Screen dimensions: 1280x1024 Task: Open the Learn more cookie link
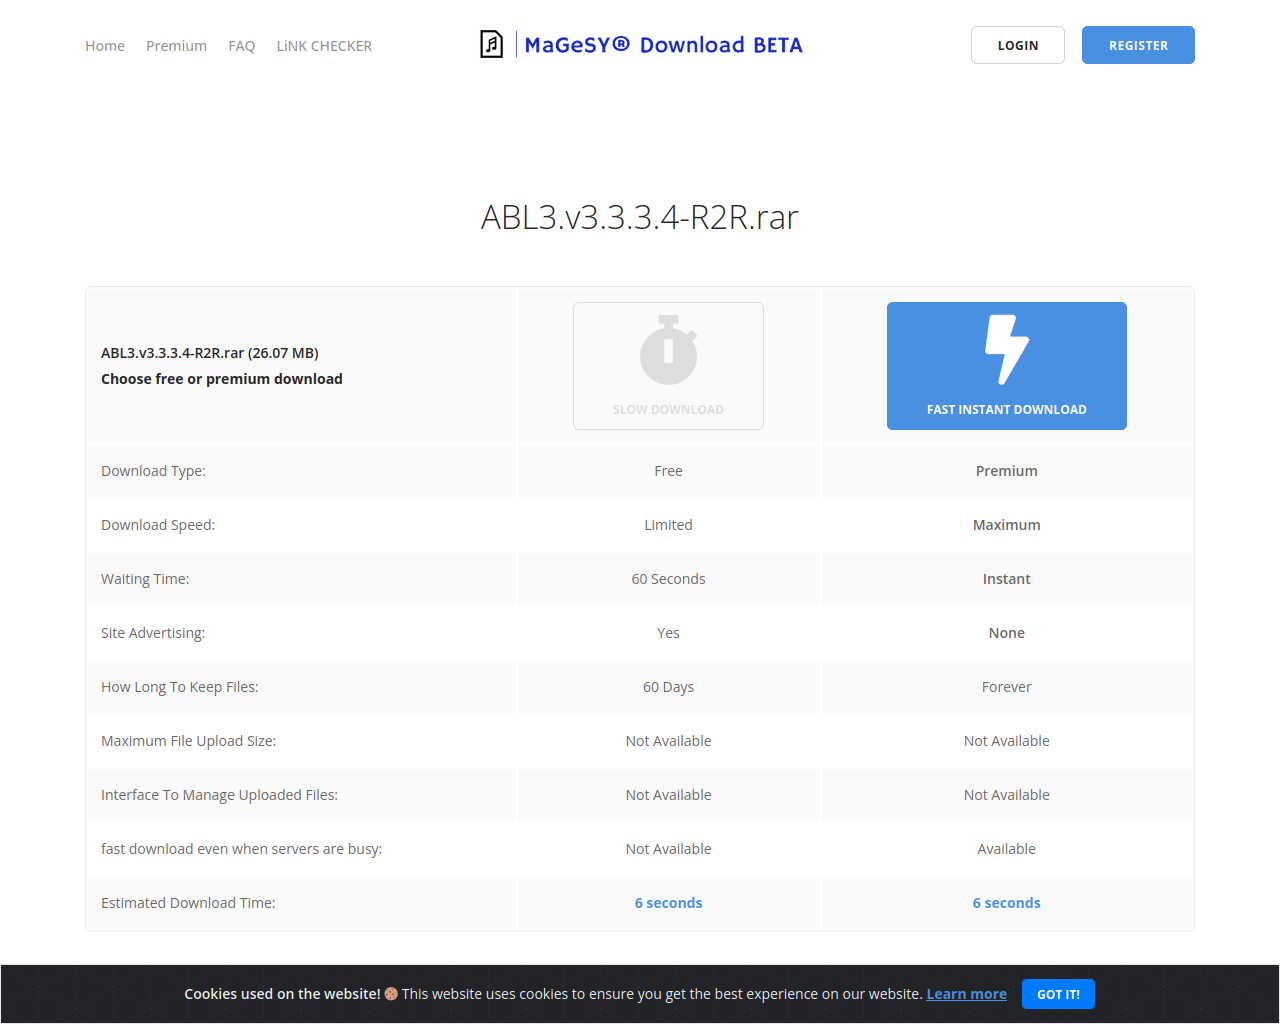(x=966, y=994)
